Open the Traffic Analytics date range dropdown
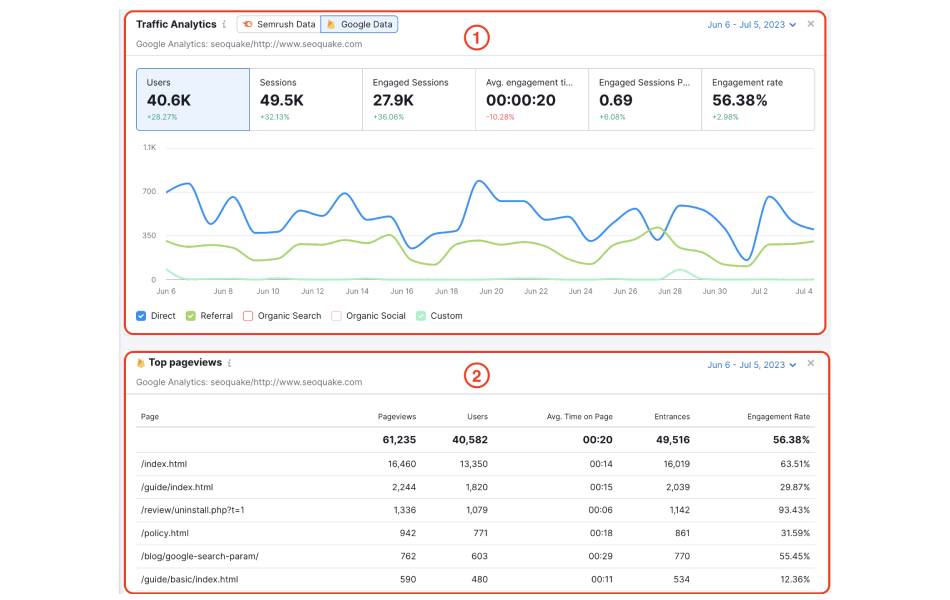The image size is (950, 600). (x=751, y=25)
